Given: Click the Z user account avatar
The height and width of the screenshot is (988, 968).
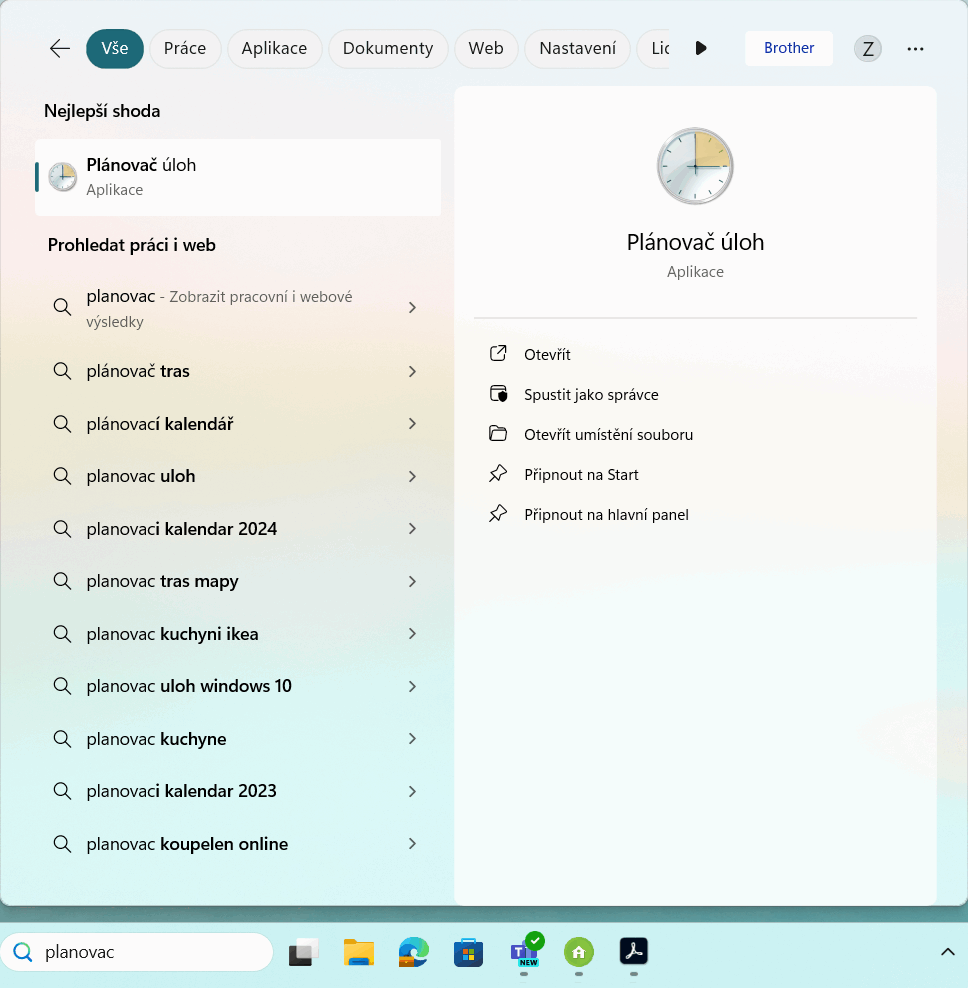Looking at the screenshot, I should pos(867,48).
